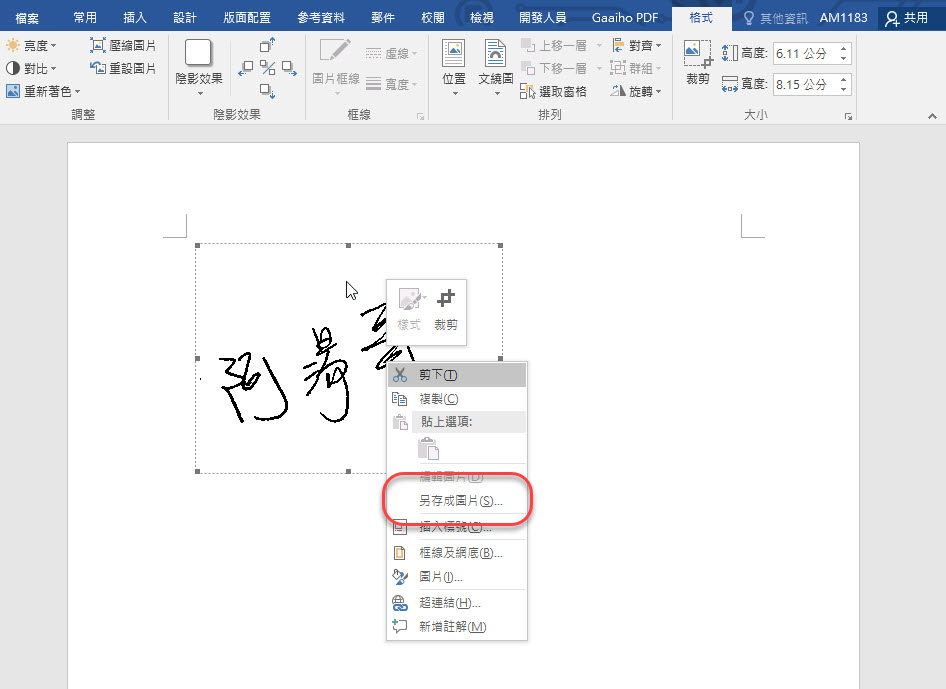The image size is (946, 689).
Task: Open 位置 position dropdown
Action: click(454, 66)
